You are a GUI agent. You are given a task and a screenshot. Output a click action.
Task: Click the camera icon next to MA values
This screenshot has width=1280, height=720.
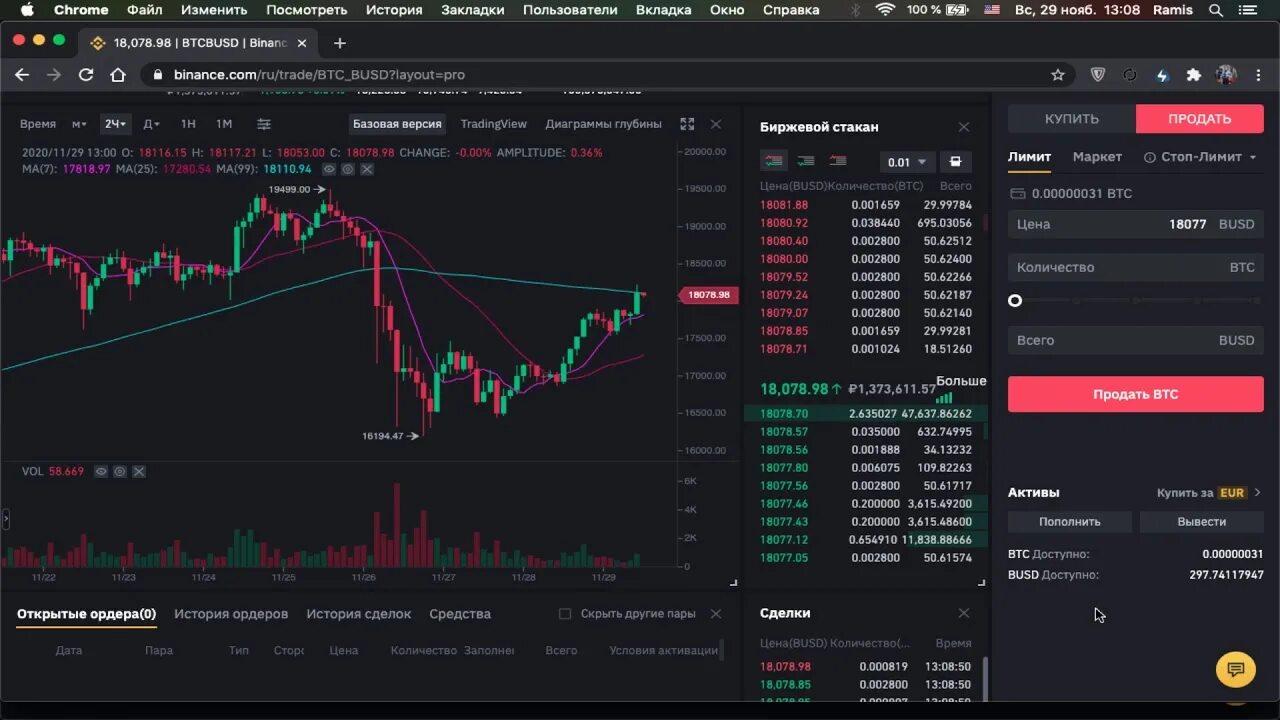(345, 169)
